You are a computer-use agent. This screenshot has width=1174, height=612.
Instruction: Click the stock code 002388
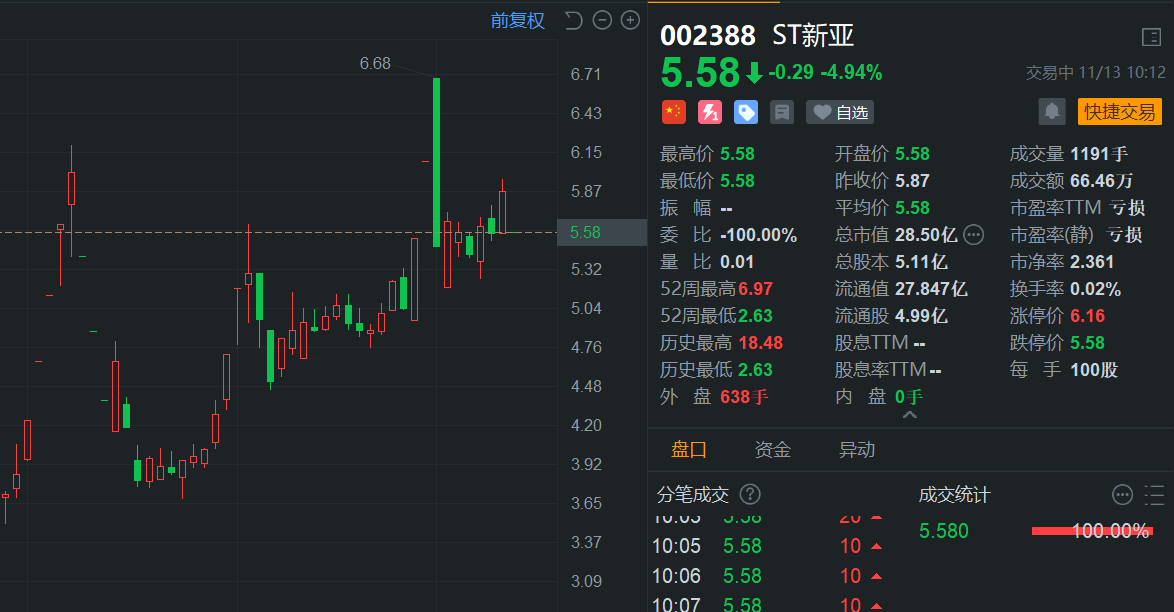coord(708,36)
